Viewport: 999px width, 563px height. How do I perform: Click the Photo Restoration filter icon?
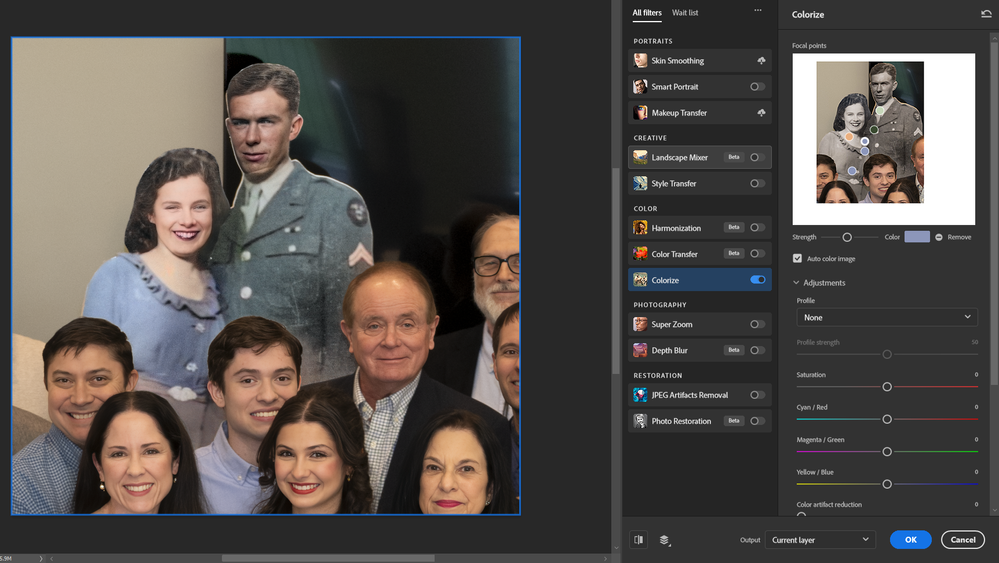pyautogui.click(x=640, y=421)
